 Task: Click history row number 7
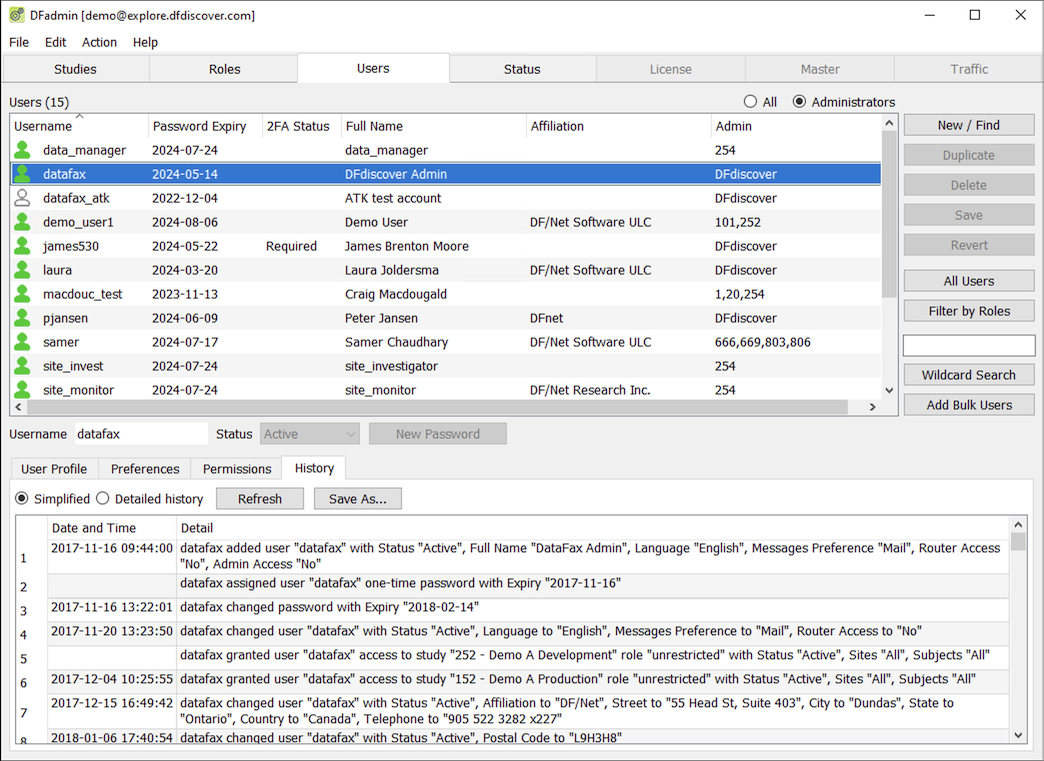(24, 712)
